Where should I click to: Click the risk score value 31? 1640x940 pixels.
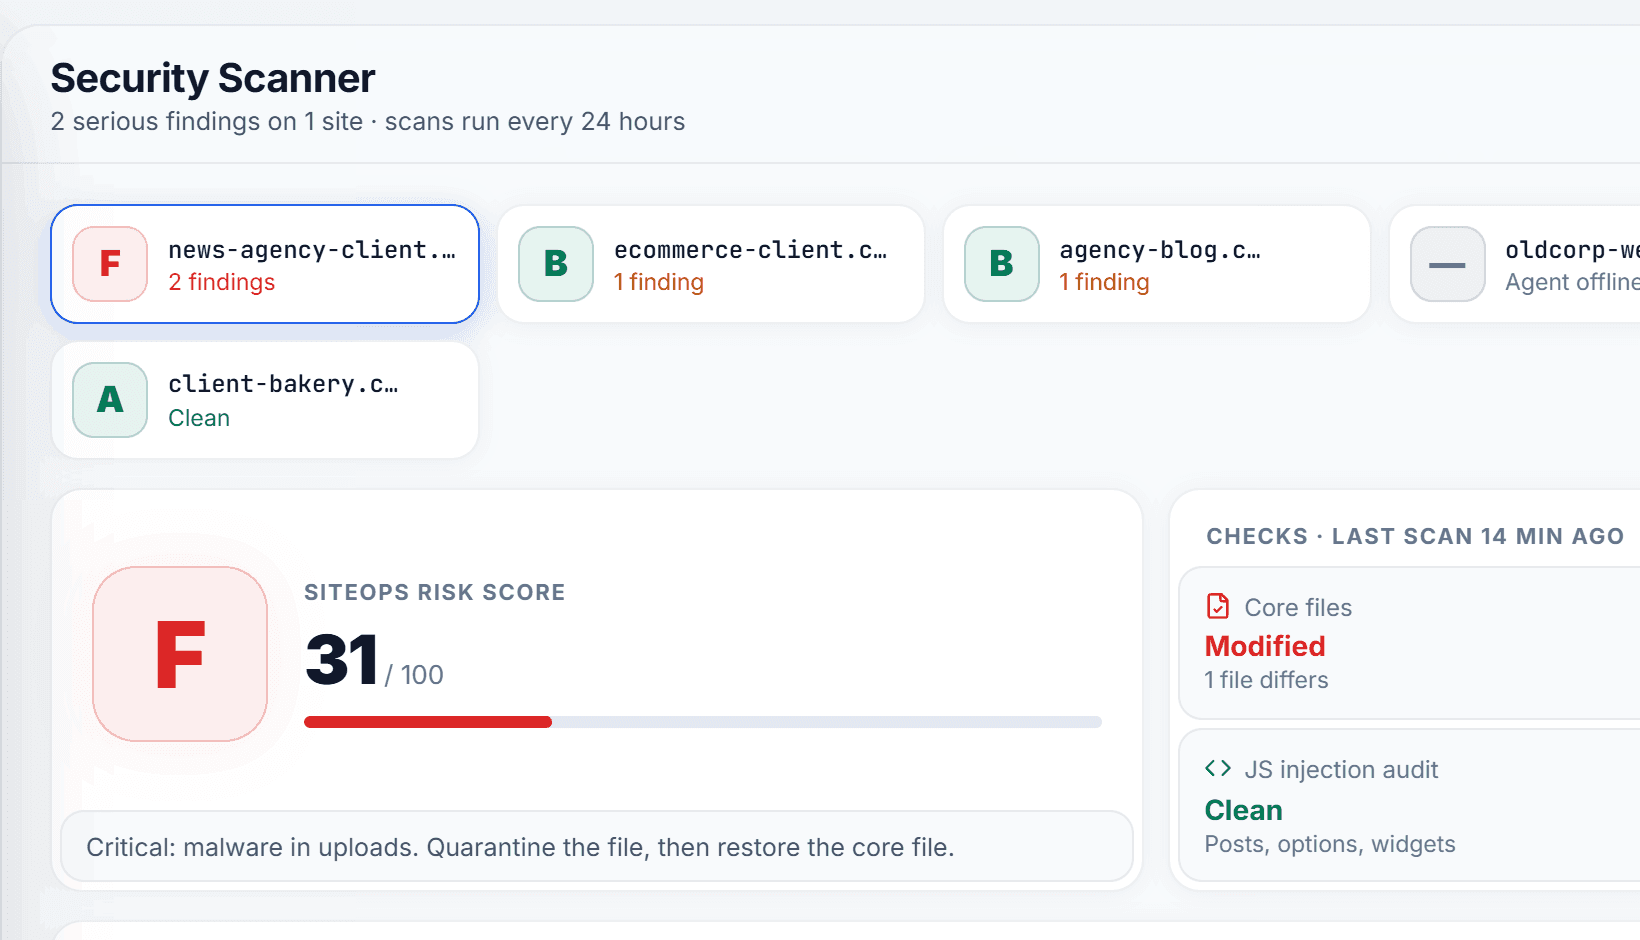click(x=342, y=660)
